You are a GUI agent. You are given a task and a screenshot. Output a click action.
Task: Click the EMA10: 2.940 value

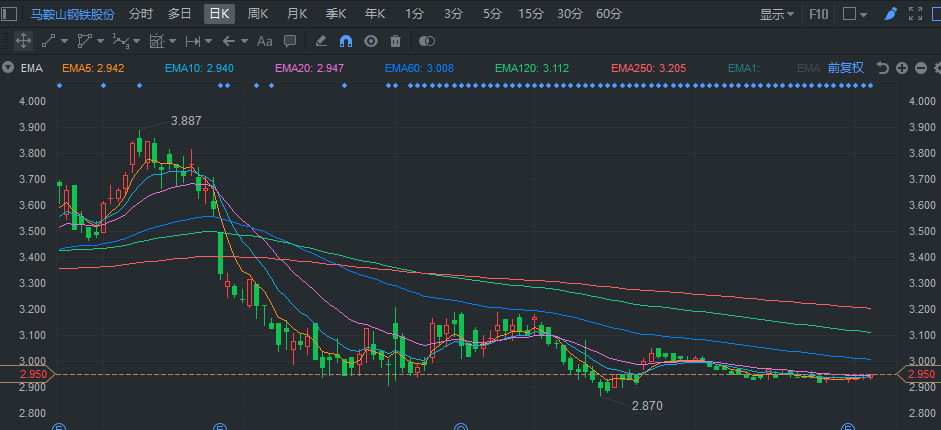point(199,68)
